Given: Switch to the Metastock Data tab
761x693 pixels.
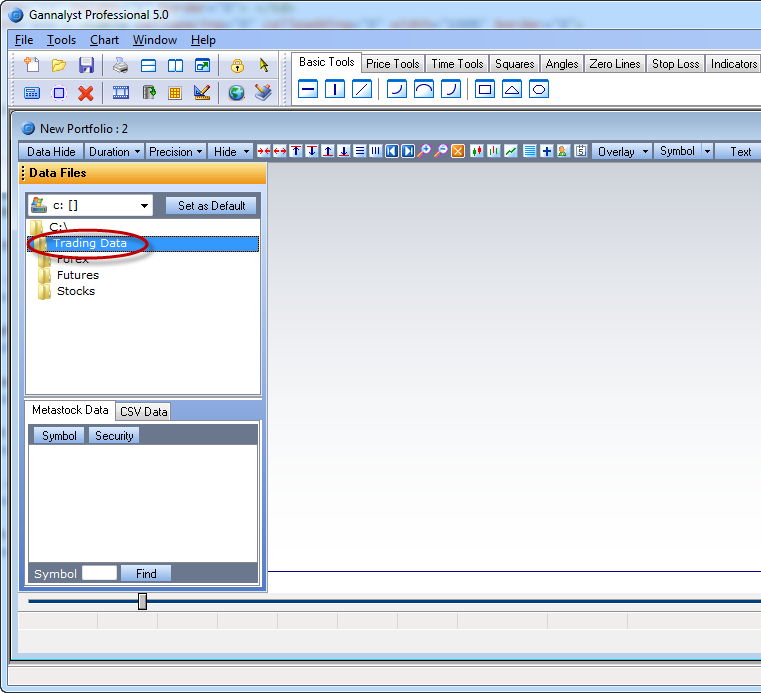Looking at the screenshot, I should 70,410.
